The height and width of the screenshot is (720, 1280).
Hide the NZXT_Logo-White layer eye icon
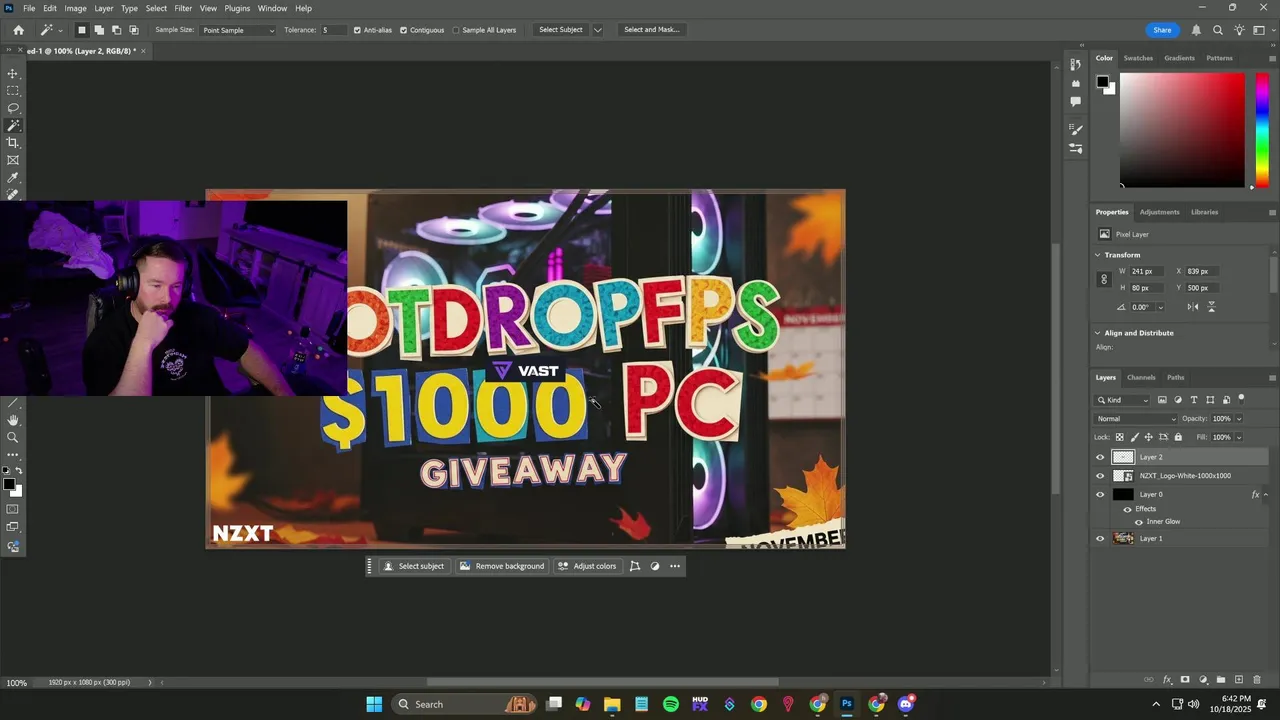pos(1100,476)
